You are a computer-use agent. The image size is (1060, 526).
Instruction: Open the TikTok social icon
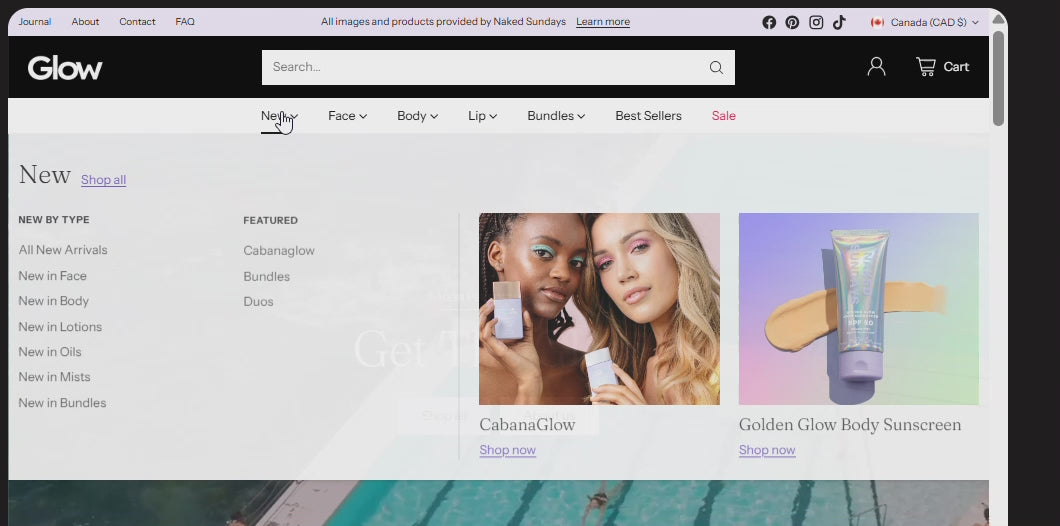[839, 22]
